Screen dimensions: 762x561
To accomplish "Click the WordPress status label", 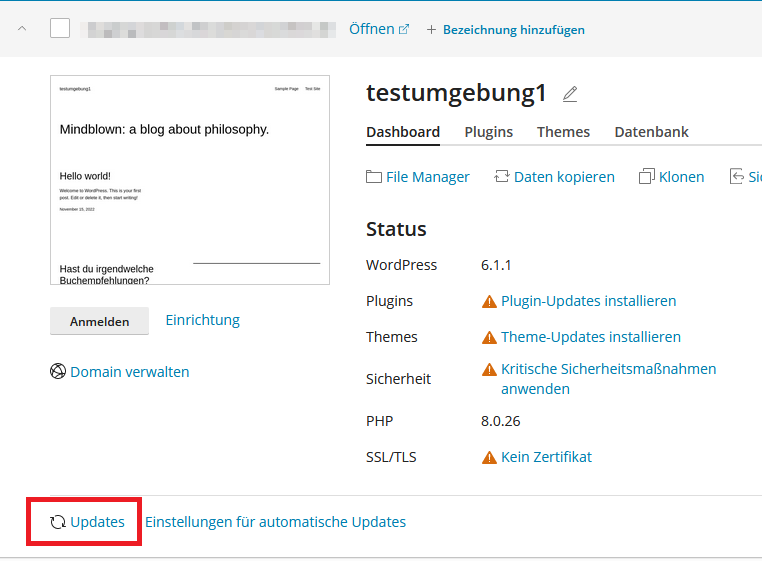I will (401, 265).
